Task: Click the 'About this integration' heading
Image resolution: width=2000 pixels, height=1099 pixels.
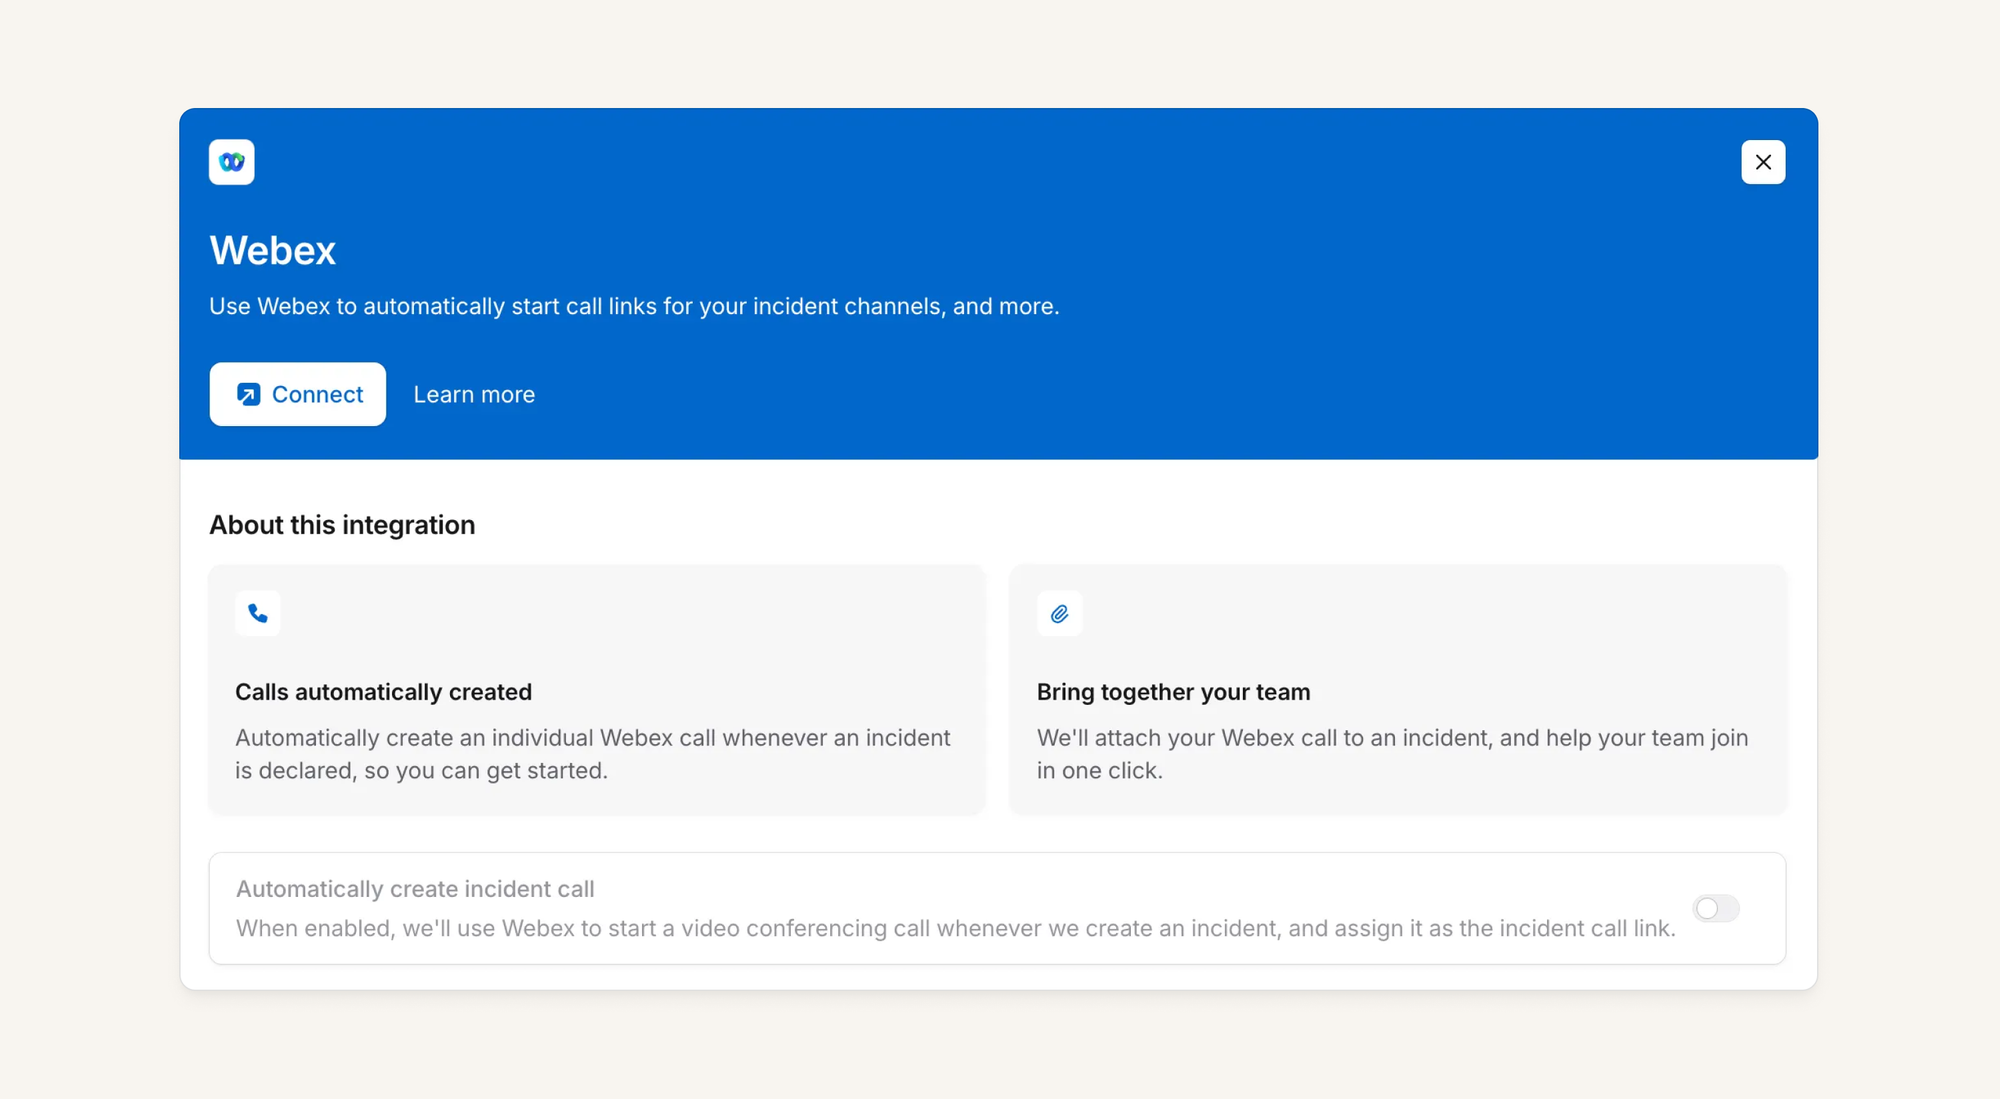Action: click(342, 525)
